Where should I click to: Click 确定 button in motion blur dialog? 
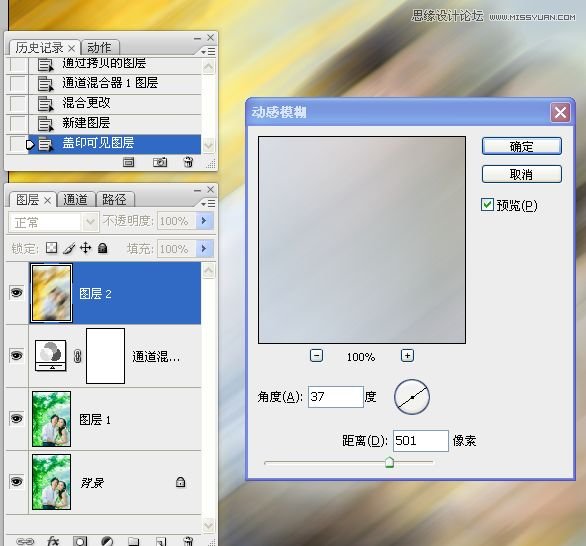point(522,146)
